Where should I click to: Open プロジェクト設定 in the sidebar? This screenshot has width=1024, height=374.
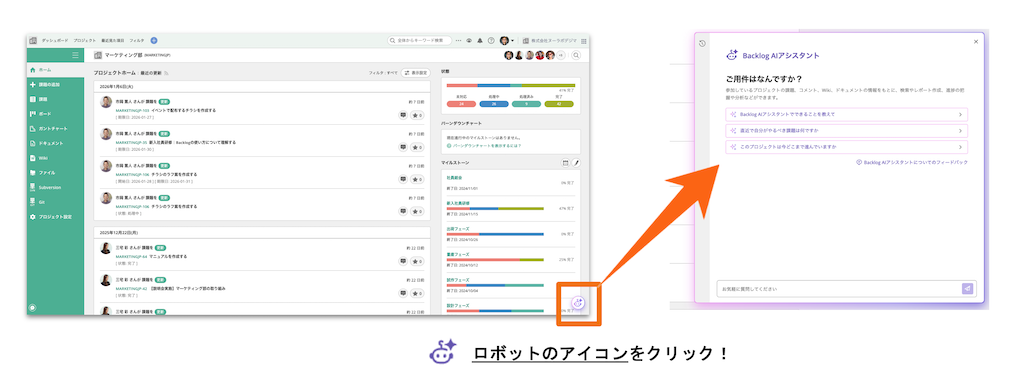click(56, 217)
